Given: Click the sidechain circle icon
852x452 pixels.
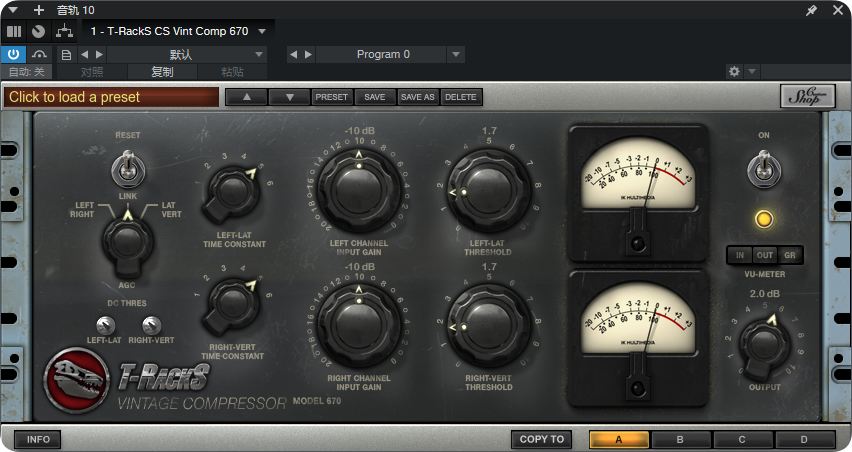Looking at the screenshot, I should (x=38, y=32).
